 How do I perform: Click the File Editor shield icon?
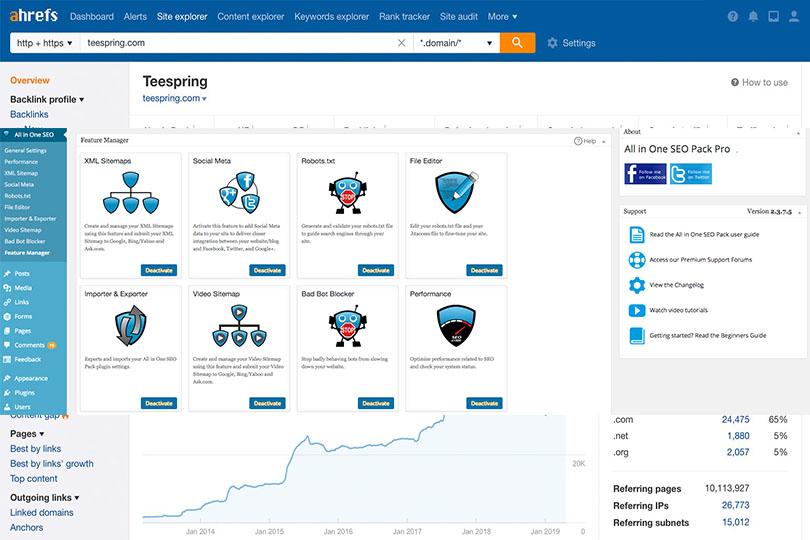pos(456,192)
